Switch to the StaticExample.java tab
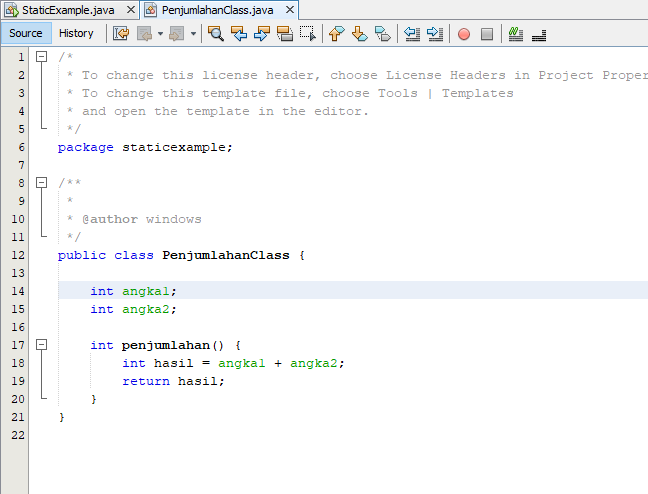This screenshot has height=494, width=648. pos(68,10)
